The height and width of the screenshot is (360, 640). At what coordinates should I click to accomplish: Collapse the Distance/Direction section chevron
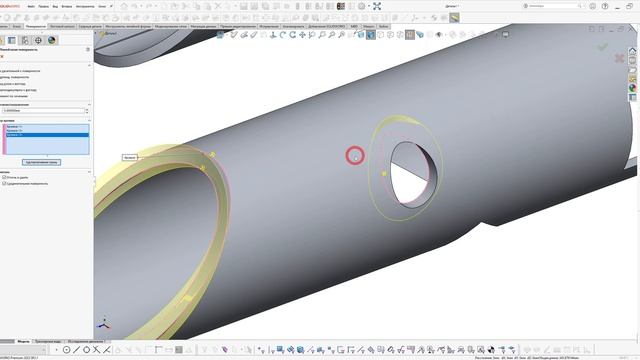coord(89,104)
